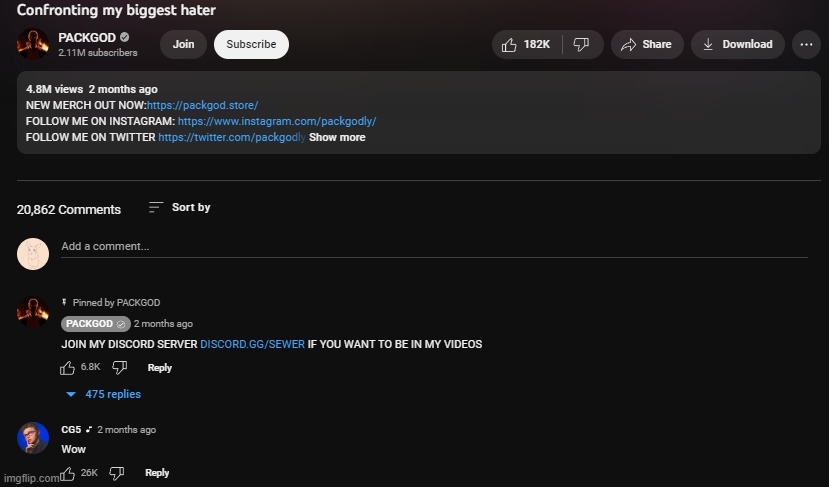The image size is (829, 487).
Task: Open CG5's profile avatar
Action: click(33, 438)
